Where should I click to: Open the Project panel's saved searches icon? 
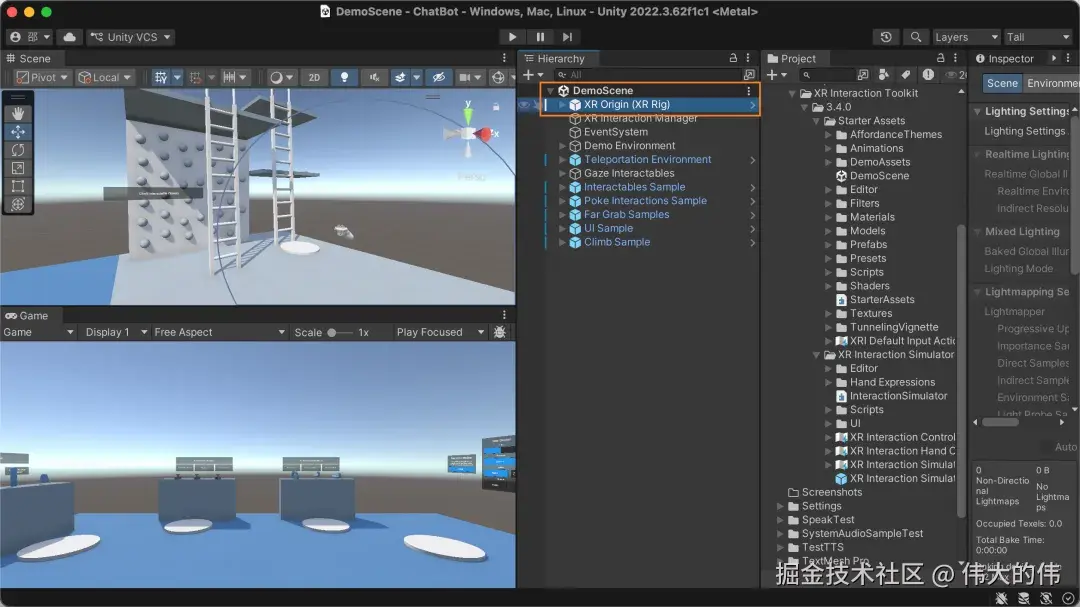tap(863, 74)
